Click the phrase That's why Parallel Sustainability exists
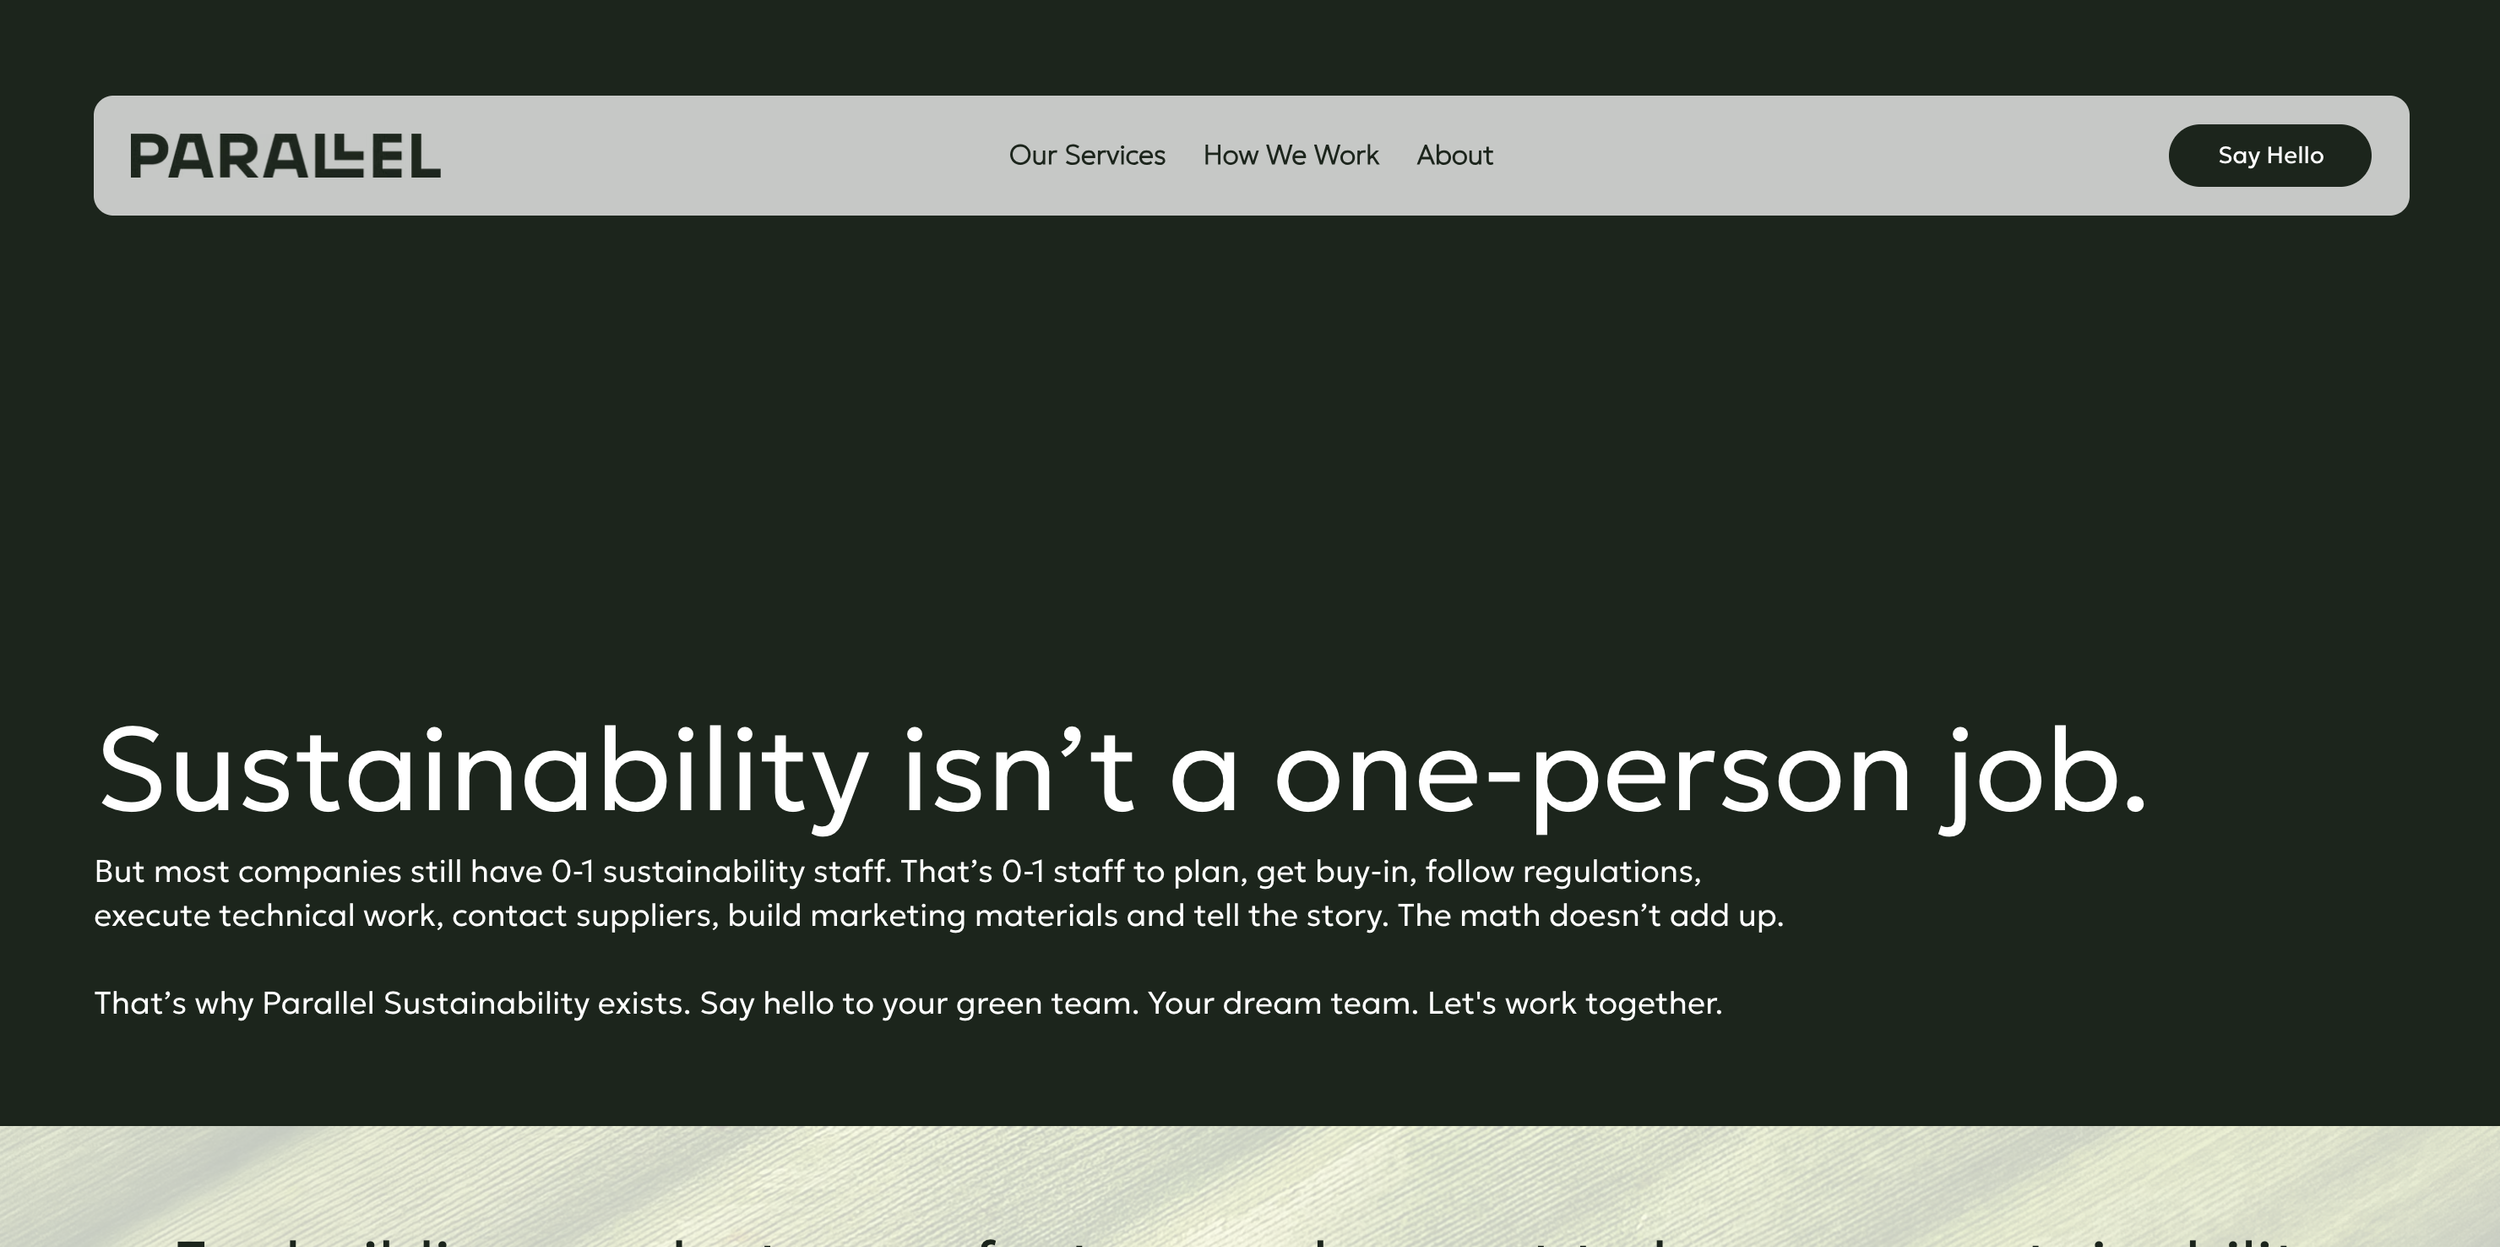 (392, 1003)
